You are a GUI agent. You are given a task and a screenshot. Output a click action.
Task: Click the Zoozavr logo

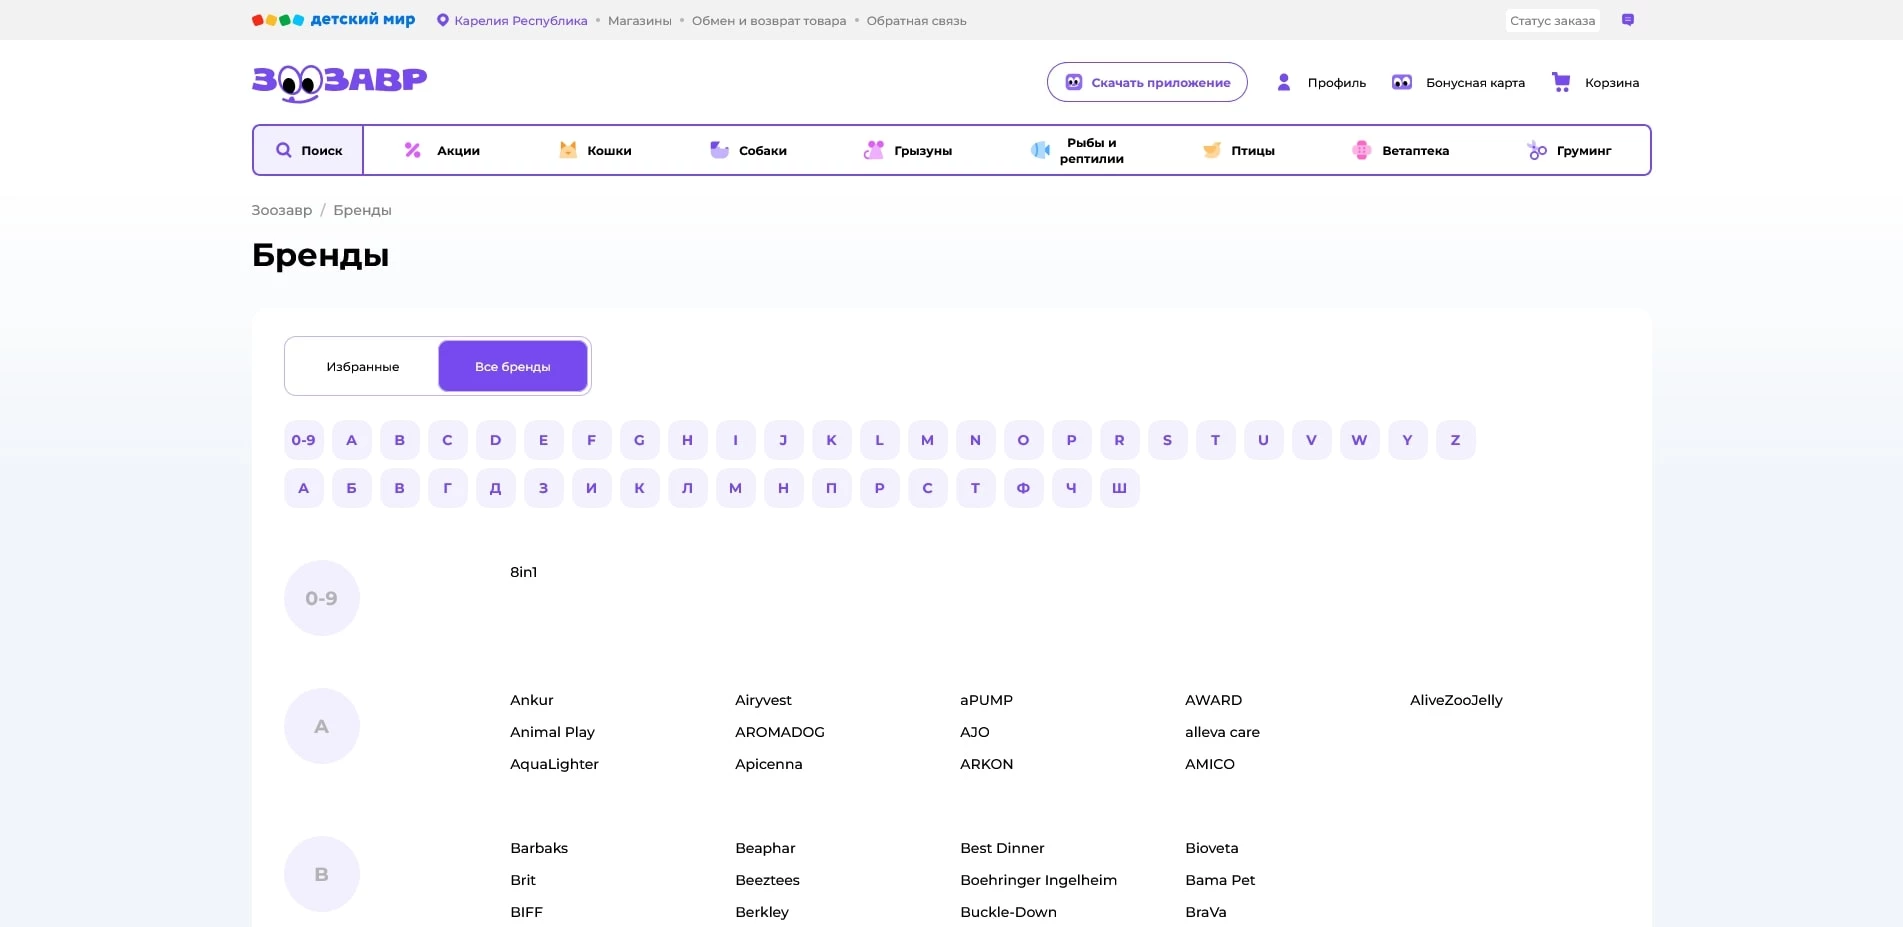(339, 82)
